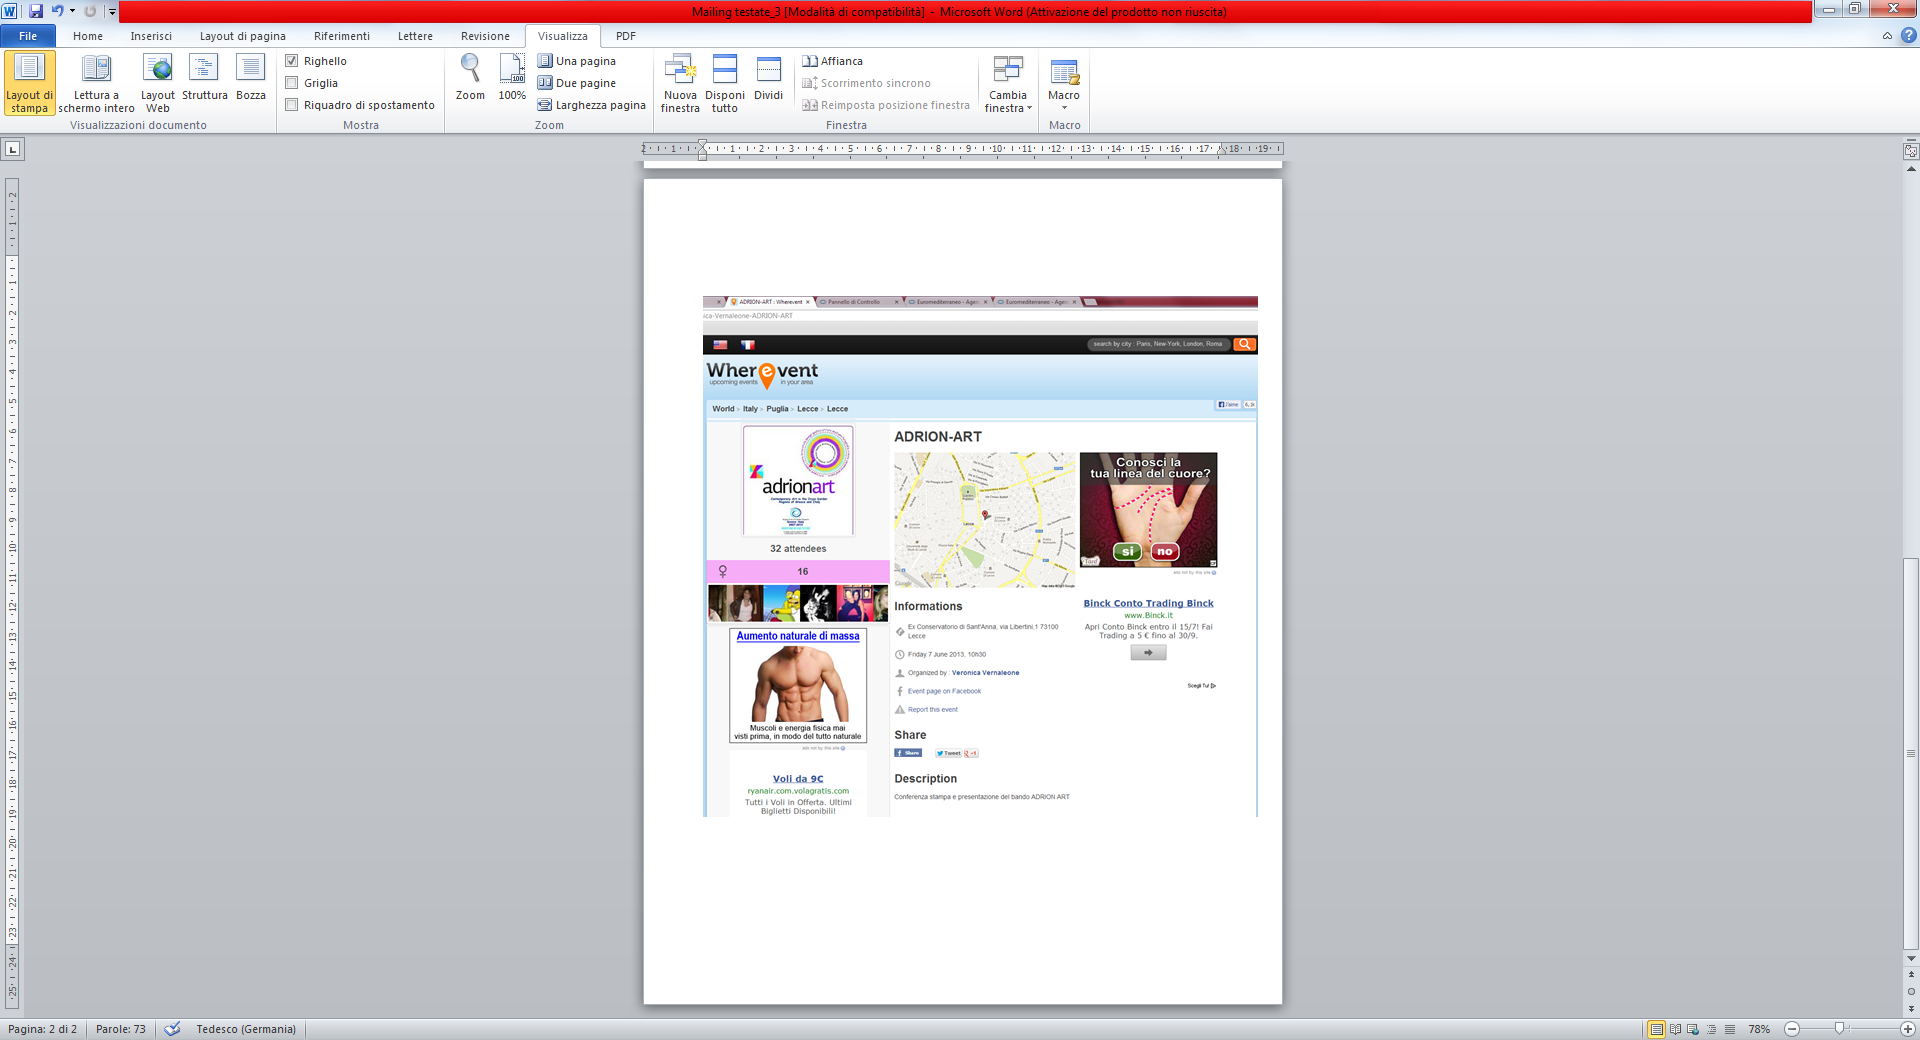This screenshot has width=1920, height=1040.
Task: Click the zoom in plus button
Action: pyautogui.click(x=1907, y=1029)
